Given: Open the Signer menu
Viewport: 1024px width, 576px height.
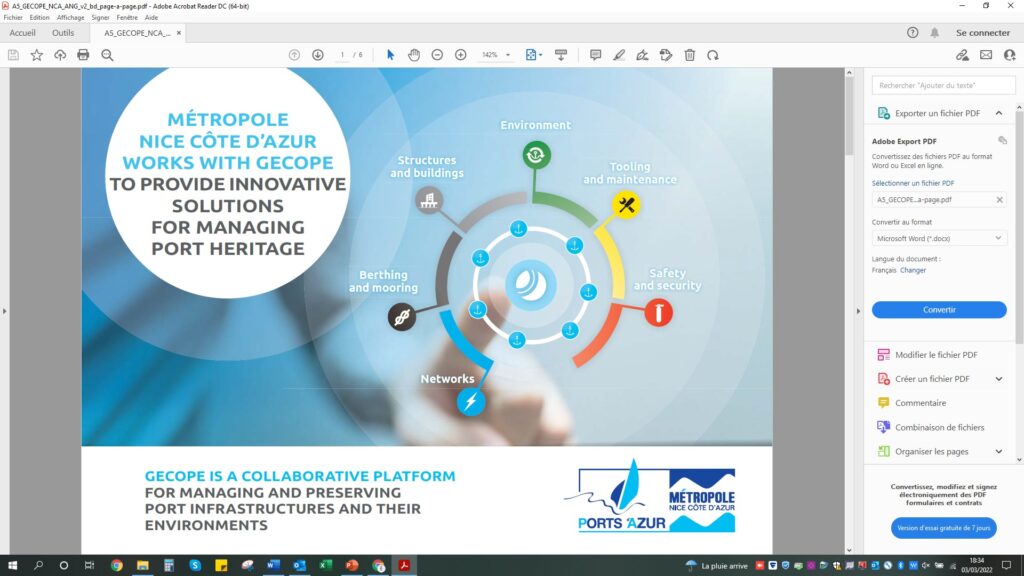Looking at the screenshot, I should tap(101, 18).
